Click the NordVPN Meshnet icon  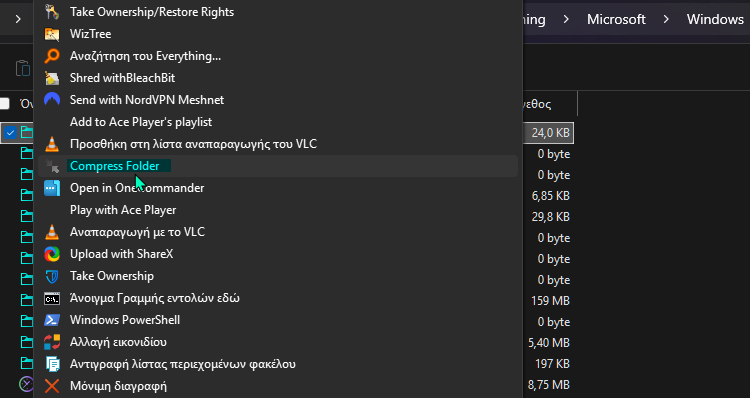tap(52, 100)
